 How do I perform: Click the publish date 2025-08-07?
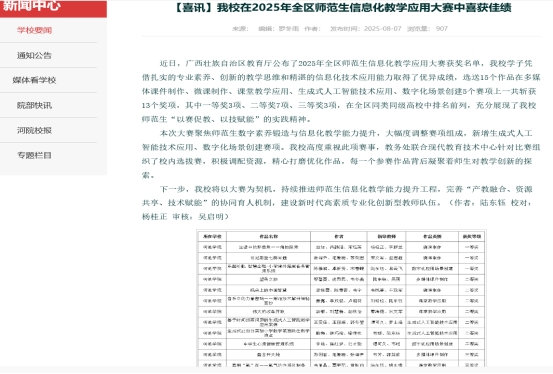coord(383,29)
